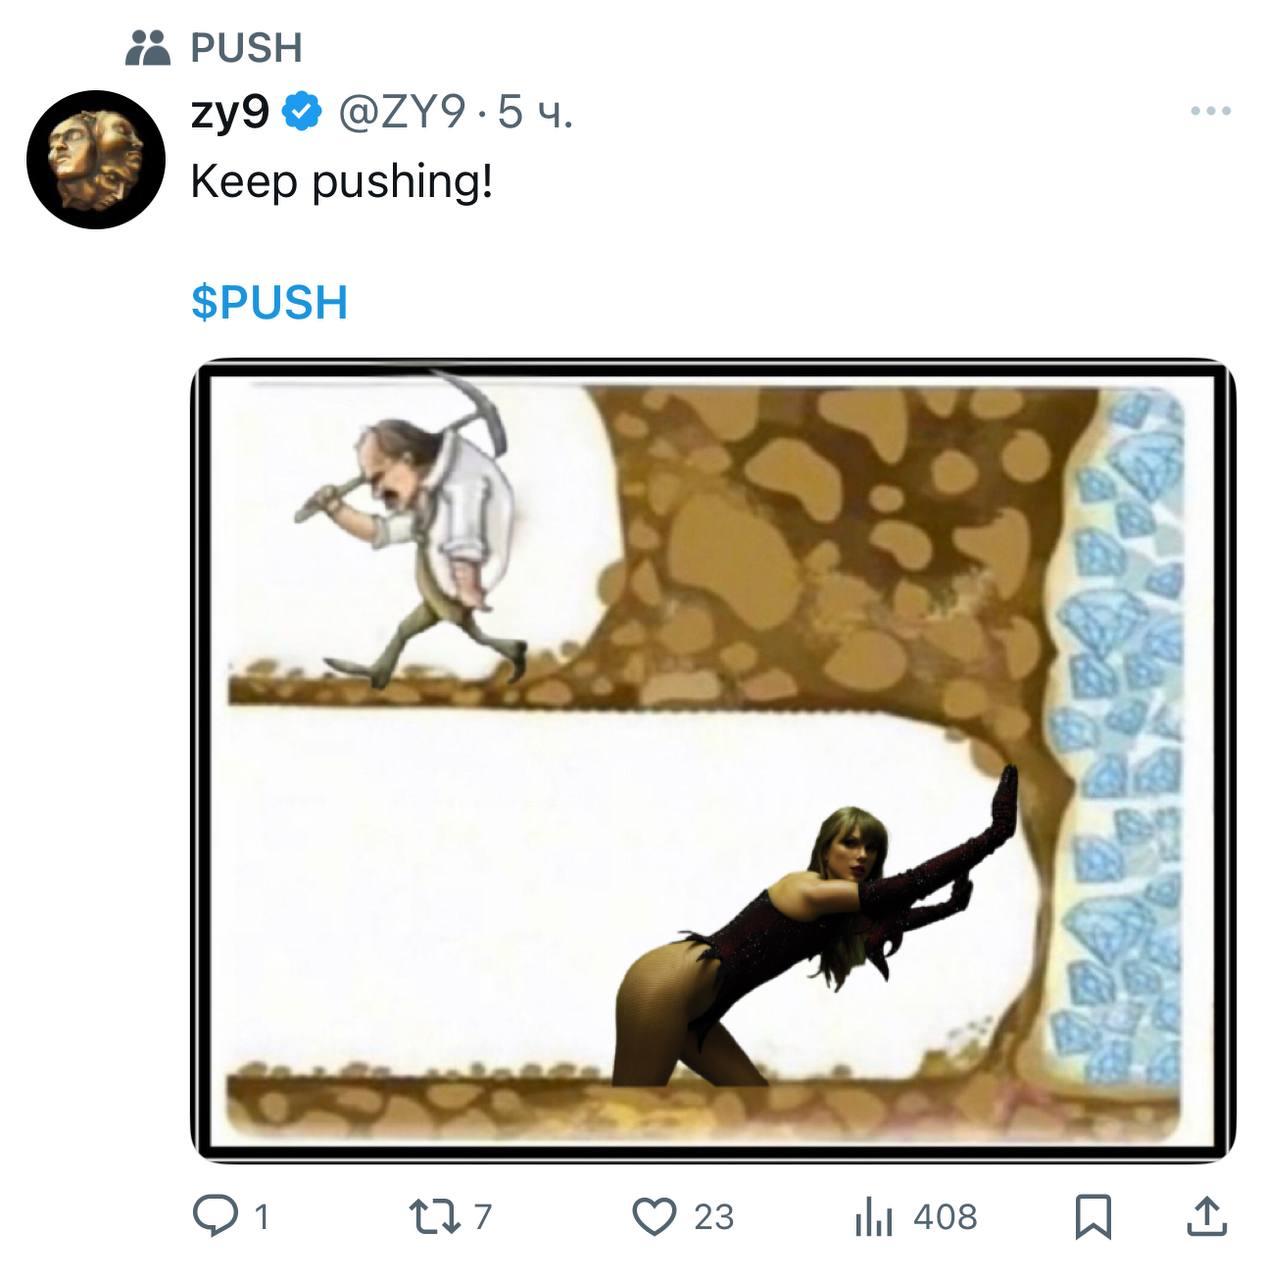Image resolution: width=1264 pixels, height=1280 pixels.
Task: Open the share upload icon
Action: 1206,1215
